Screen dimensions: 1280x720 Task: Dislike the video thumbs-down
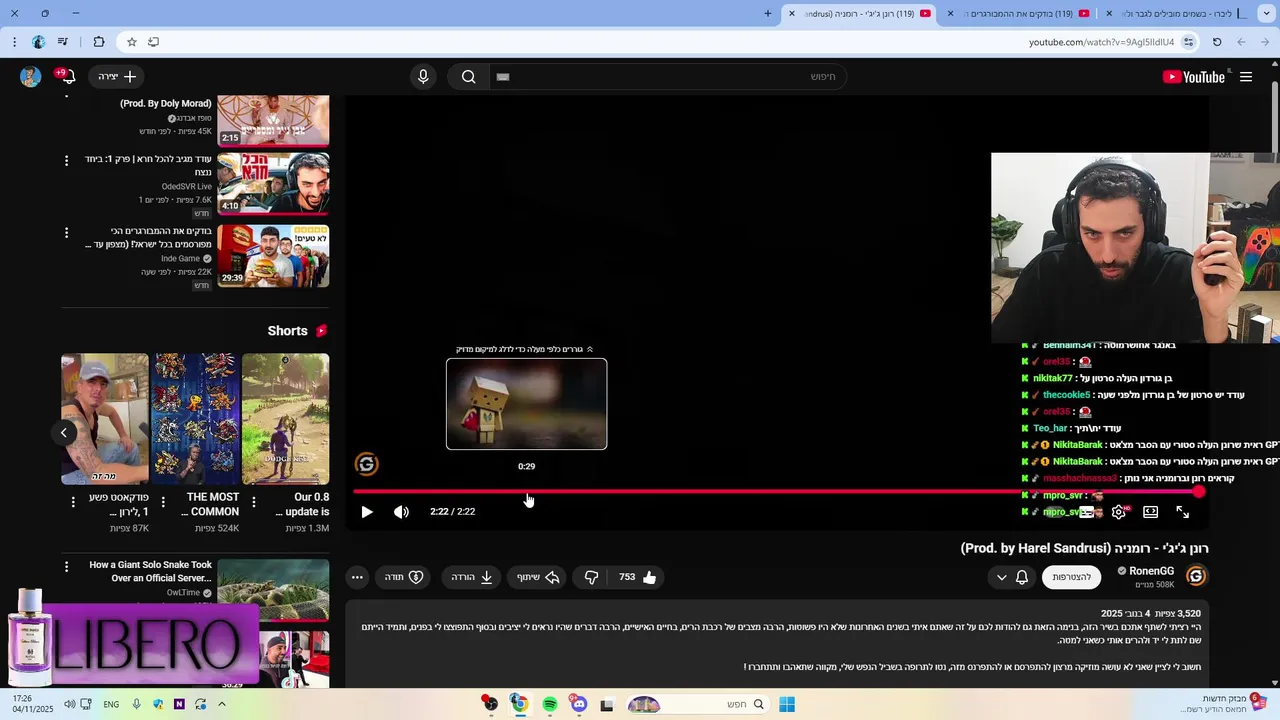coord(591,577)
